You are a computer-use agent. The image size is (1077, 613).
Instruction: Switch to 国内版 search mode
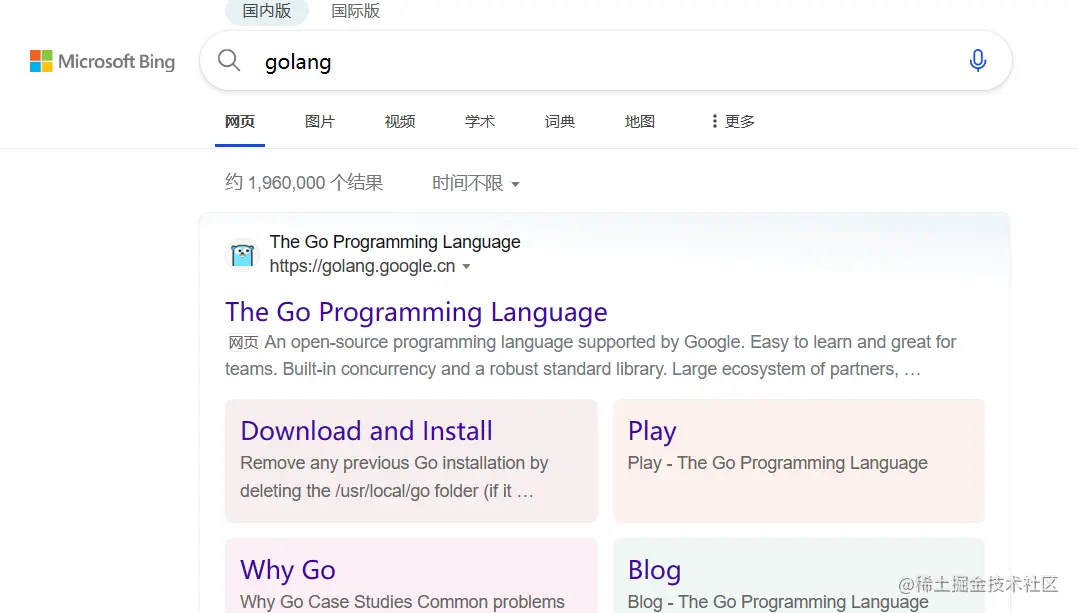coord(266,11)
